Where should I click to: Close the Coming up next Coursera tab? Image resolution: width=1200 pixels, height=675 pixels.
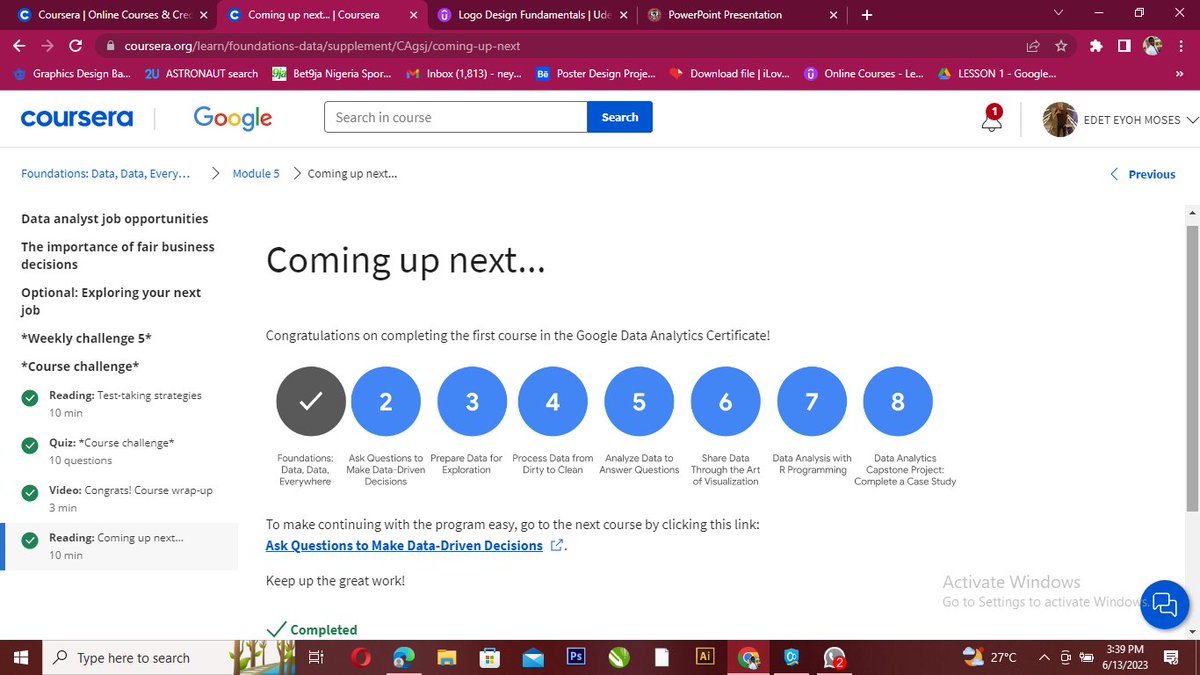coord(412,15)
